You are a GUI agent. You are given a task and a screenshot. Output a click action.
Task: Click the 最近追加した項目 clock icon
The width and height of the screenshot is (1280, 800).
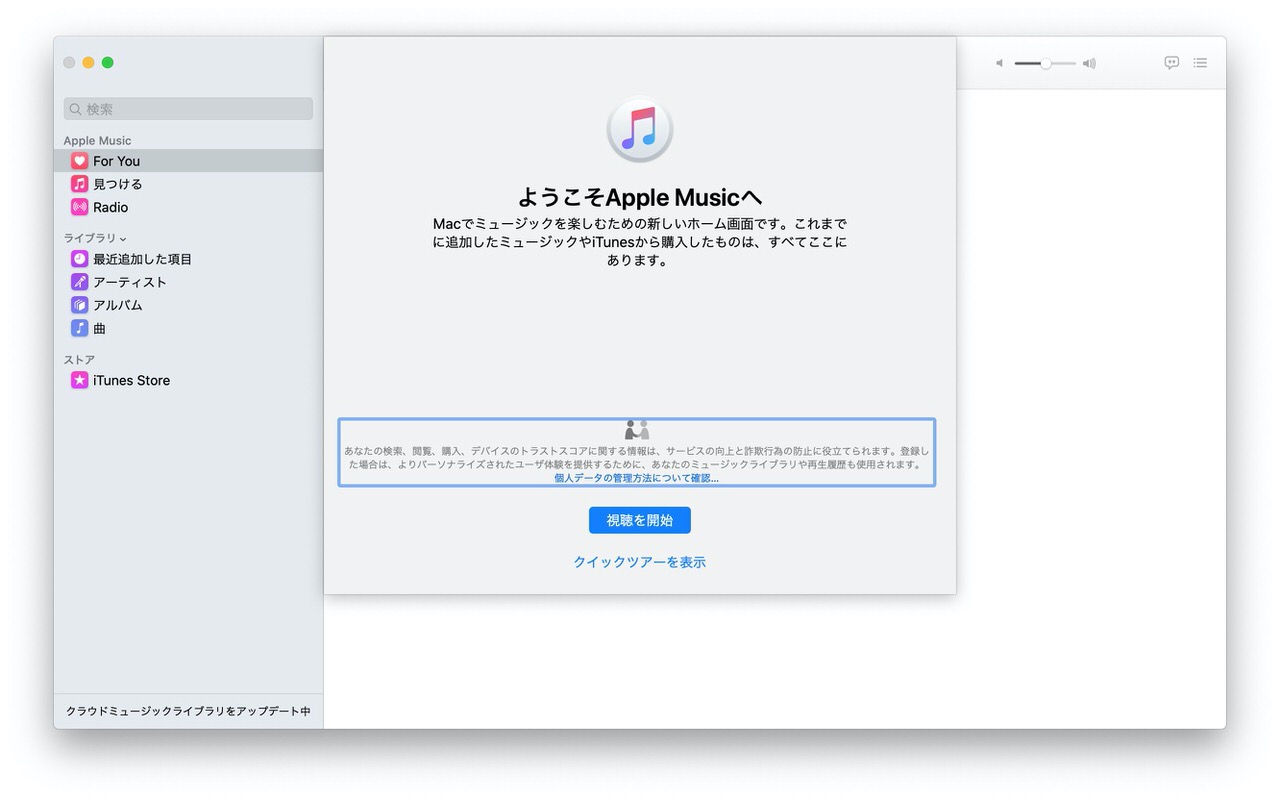(x=79, y=259)
